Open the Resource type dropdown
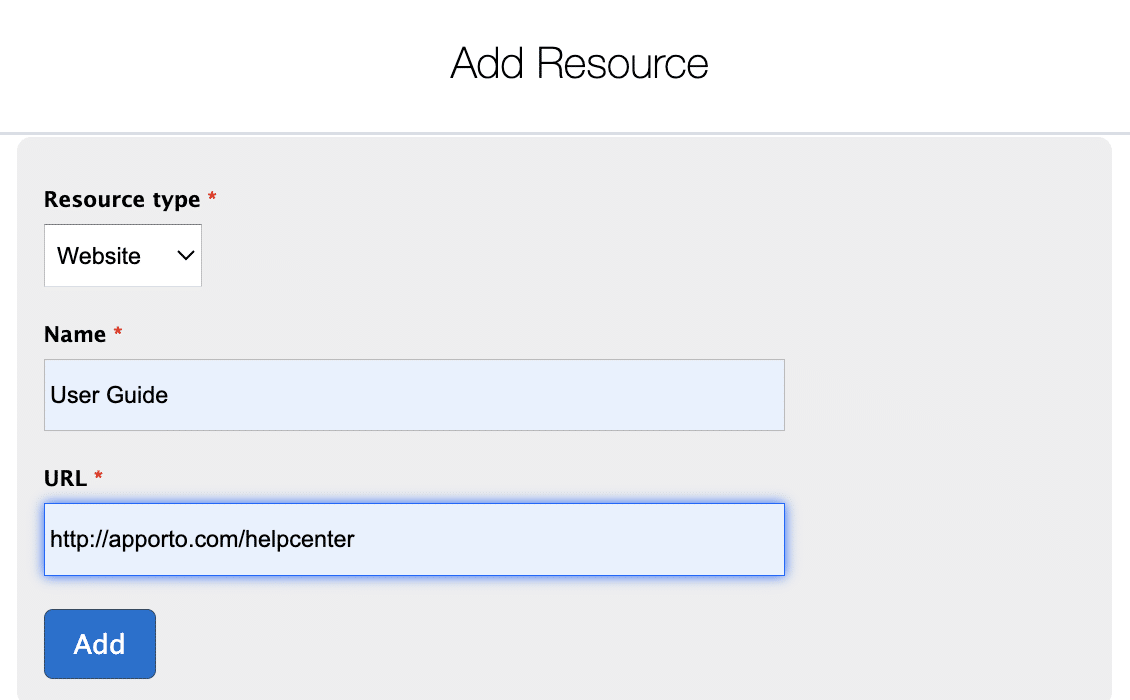The width and height of the screenshot is (1130, 700). click(123, 256)
